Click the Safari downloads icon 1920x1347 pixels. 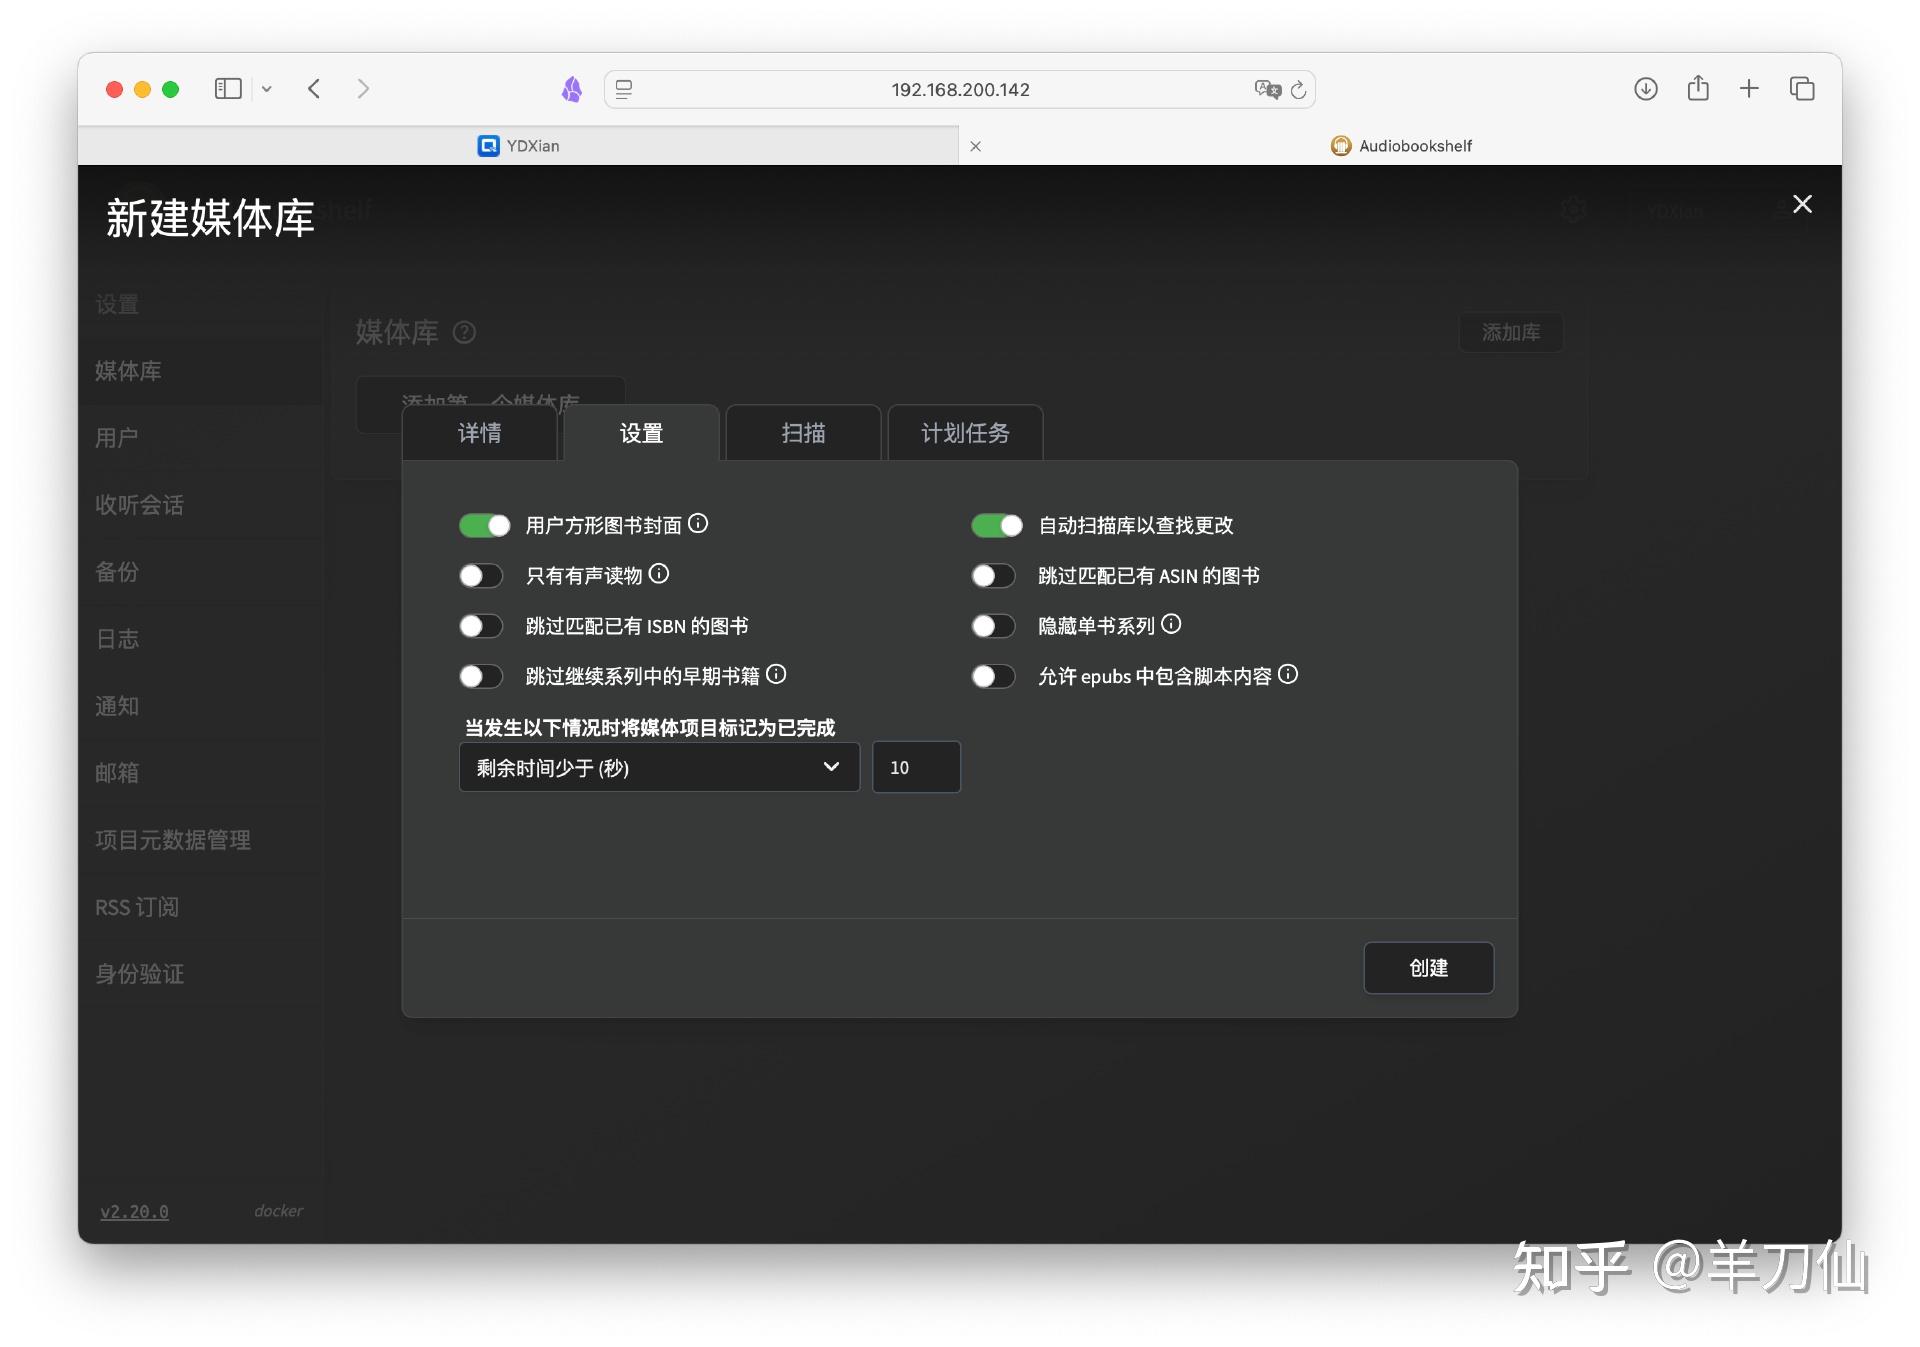click(1645, 89)
